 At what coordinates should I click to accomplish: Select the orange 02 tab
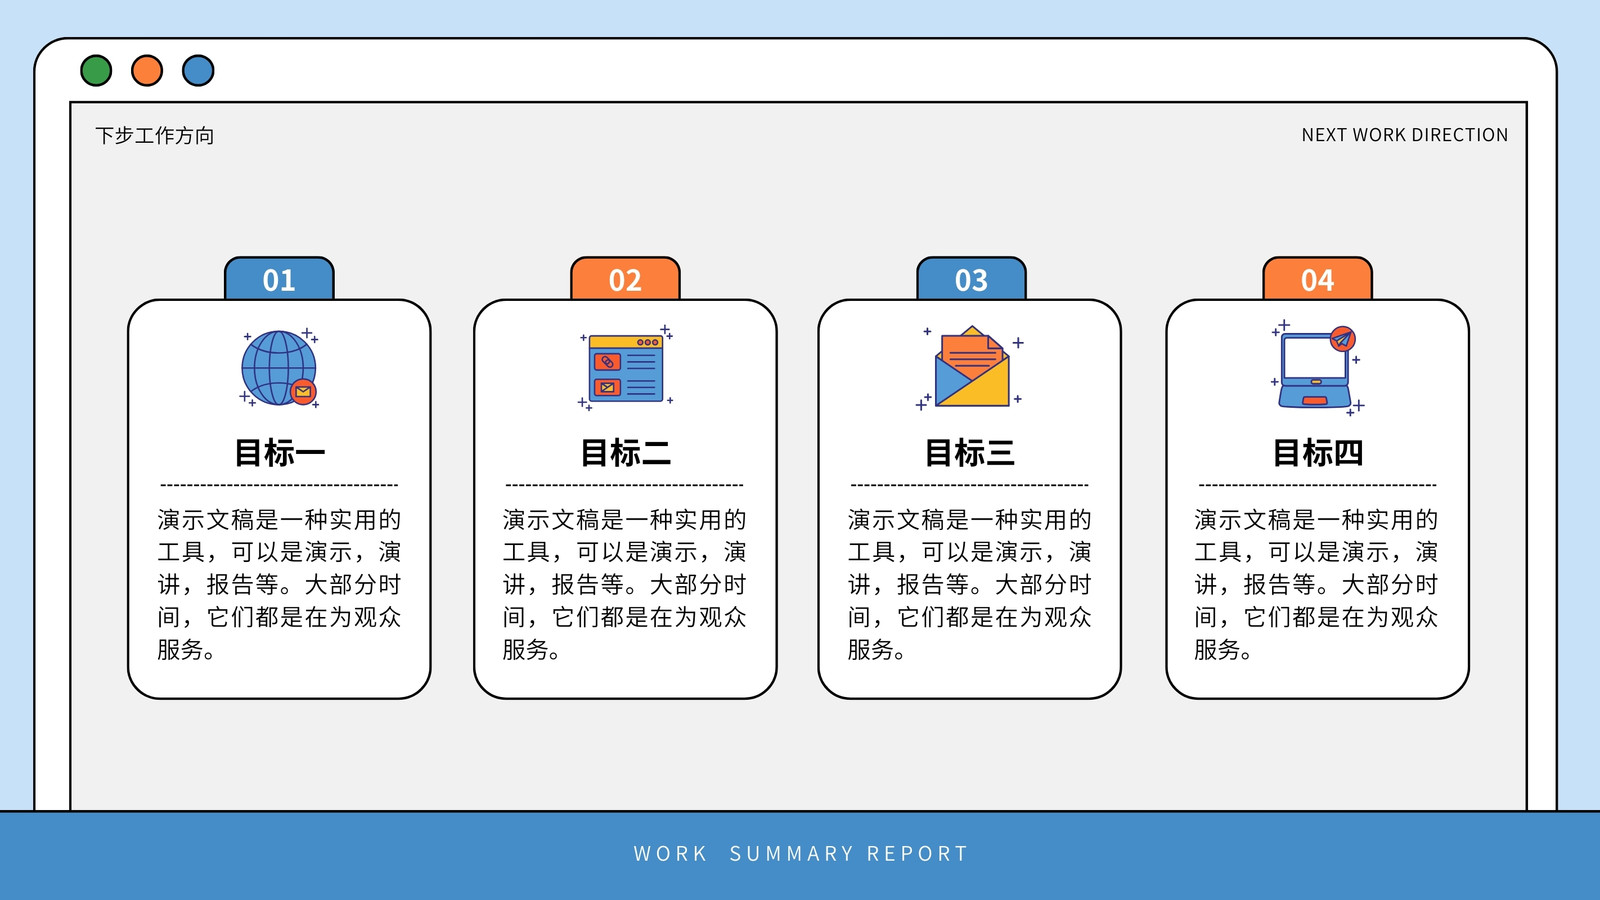pyautogui.click(x=625, y=279)
